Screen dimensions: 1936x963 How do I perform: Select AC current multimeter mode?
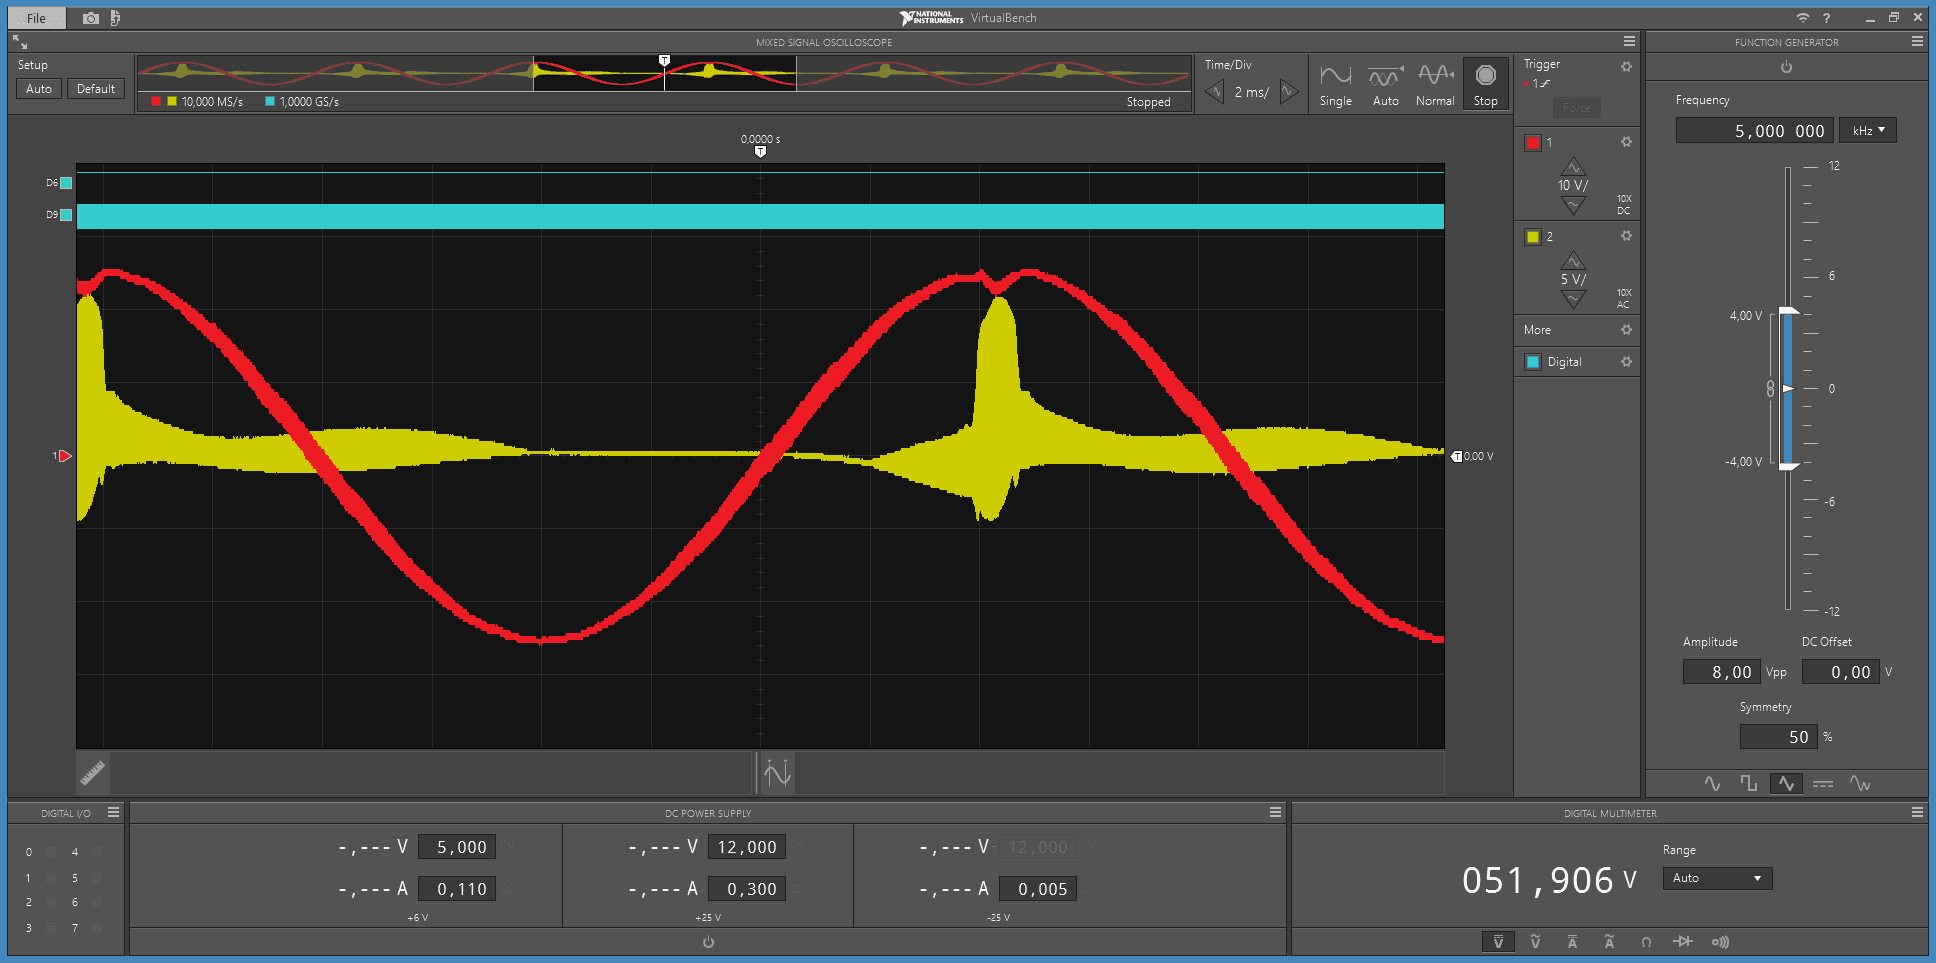point(1609,942)
